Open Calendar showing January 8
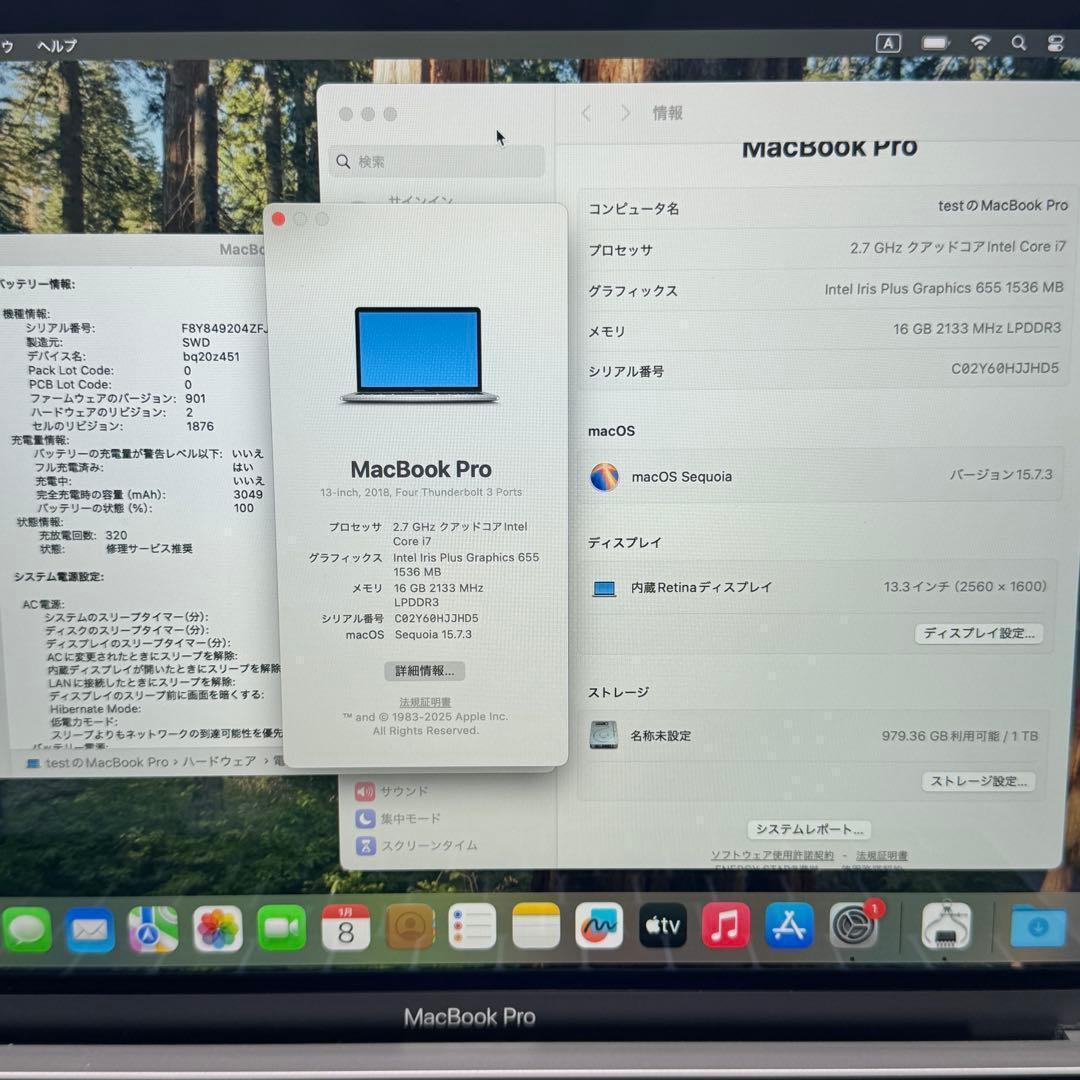The image size is (1080, 1080). [x=345, y=926]
